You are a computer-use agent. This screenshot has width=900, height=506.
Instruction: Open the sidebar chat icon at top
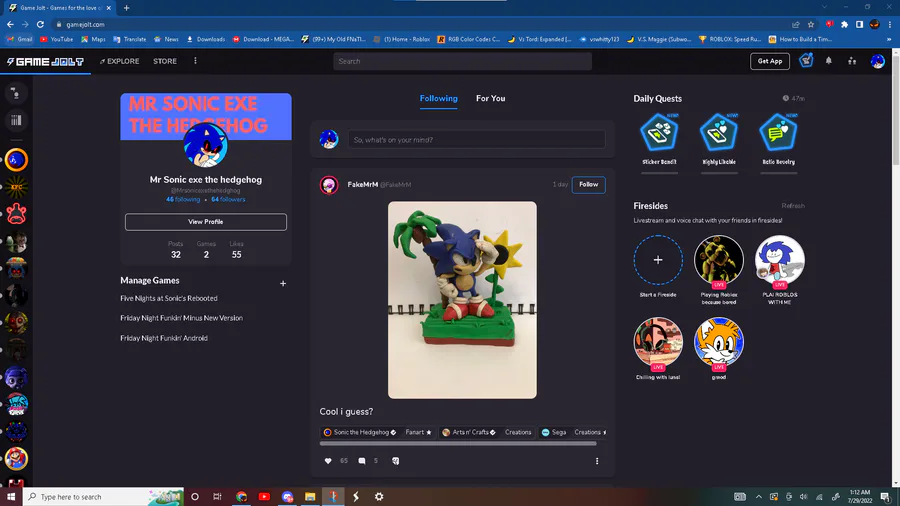[x=16, y=93]
